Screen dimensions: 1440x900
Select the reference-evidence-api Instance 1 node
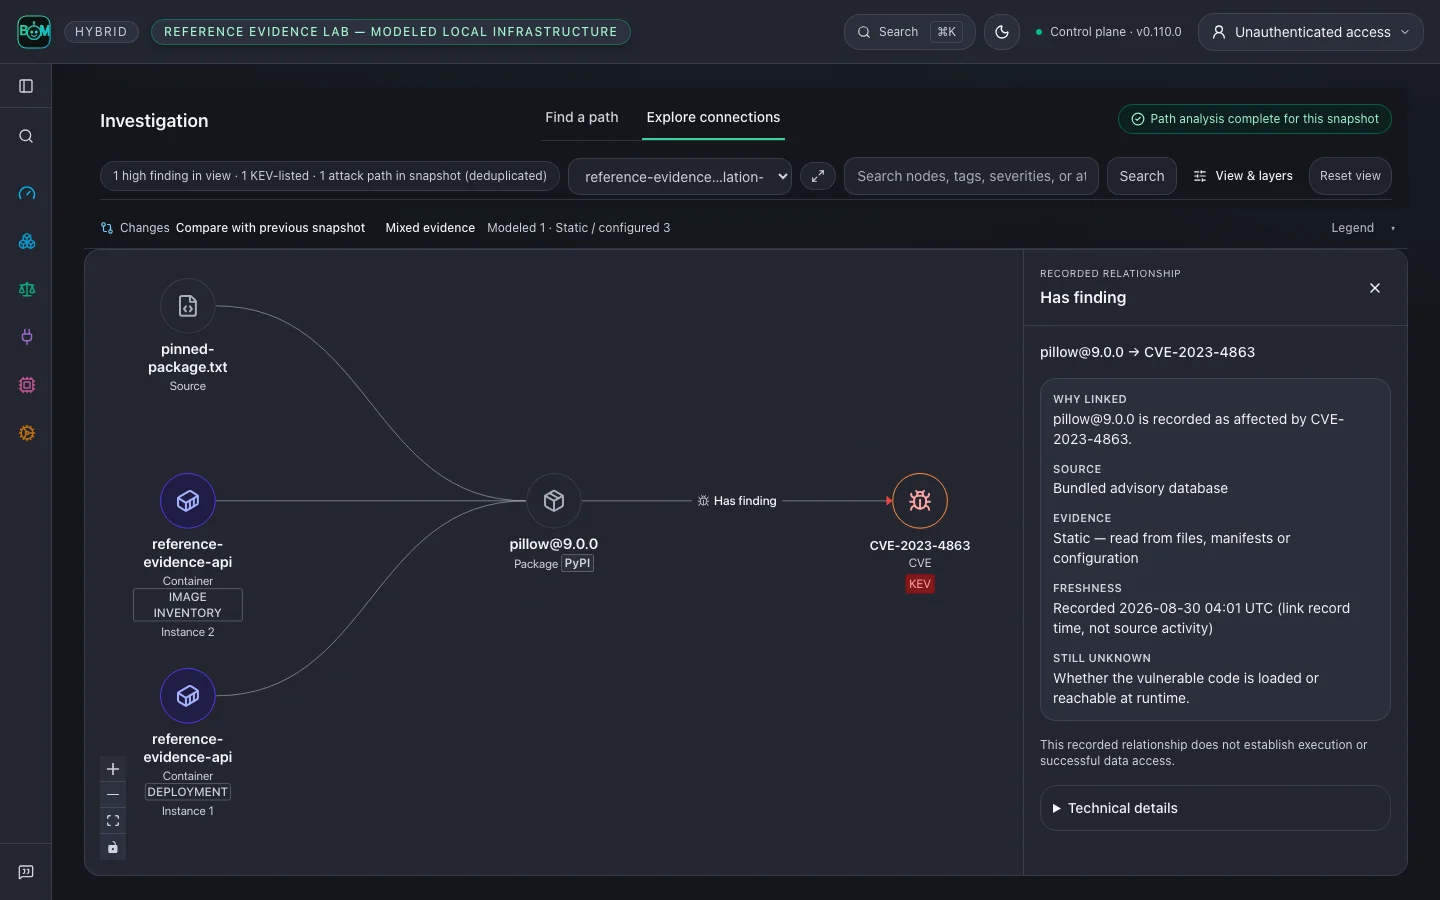coord(188,696)
